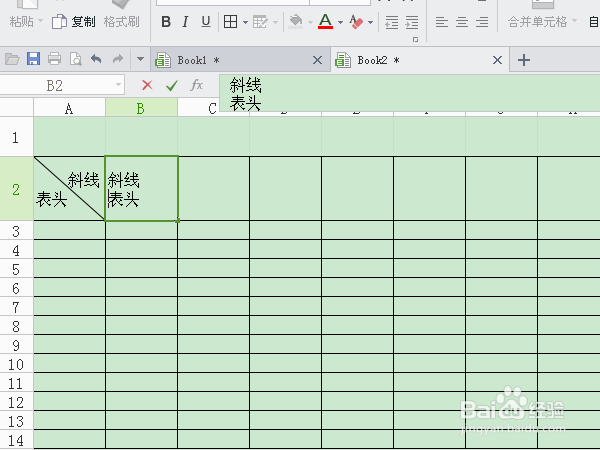Select column A header

(x=69, y=109)
